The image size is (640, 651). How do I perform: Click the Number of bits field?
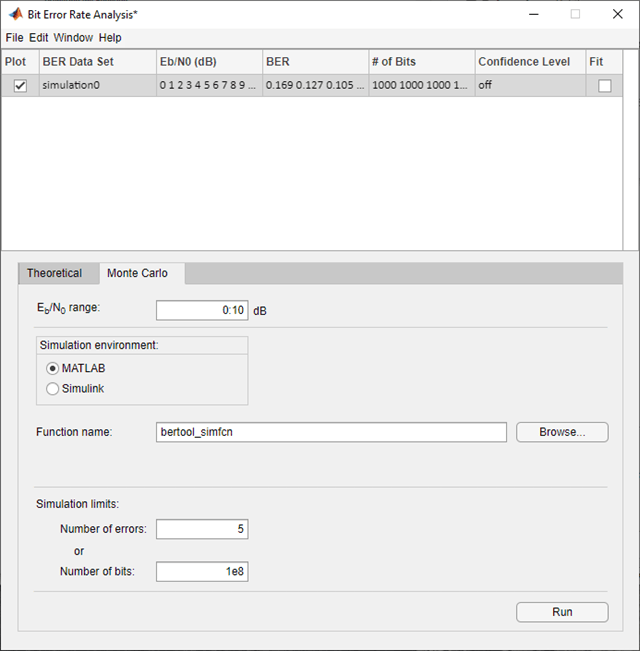tap(202, 572)
